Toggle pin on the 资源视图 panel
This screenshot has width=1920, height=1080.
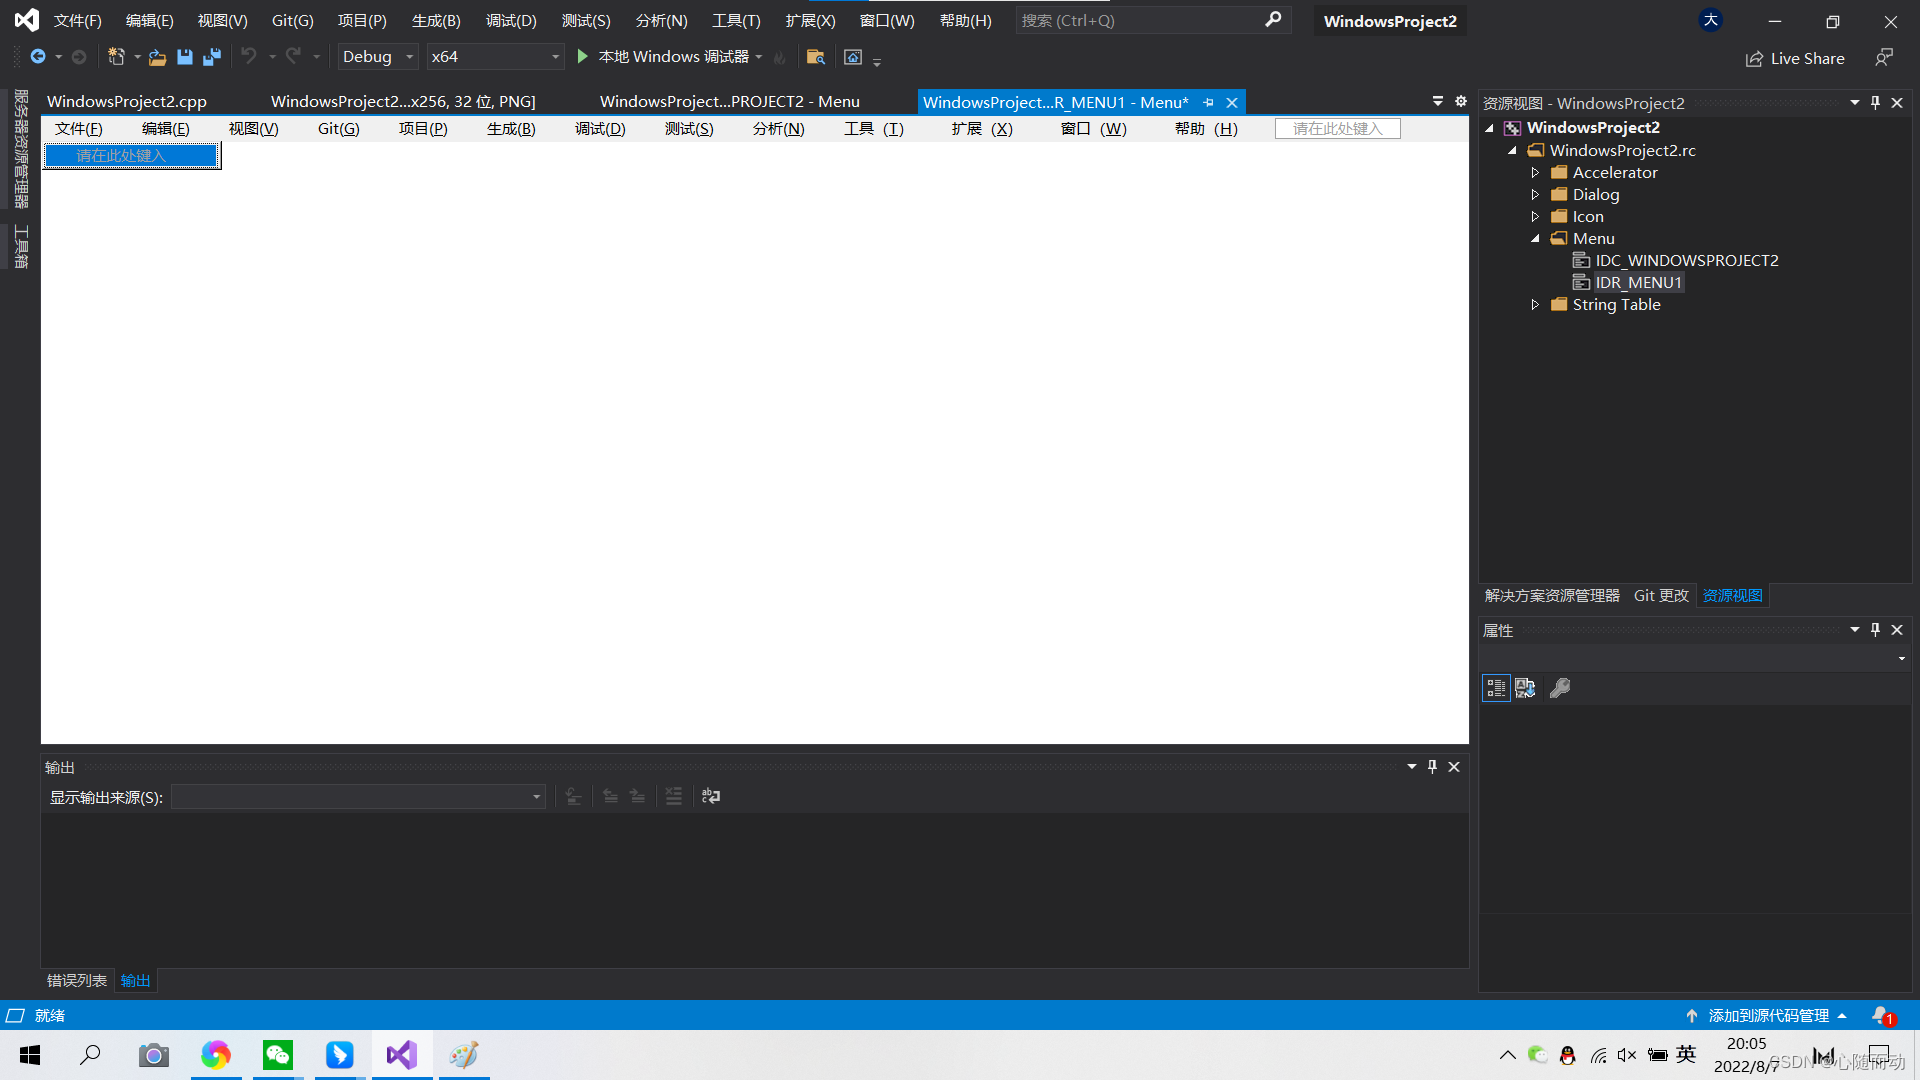(1875, 103)
